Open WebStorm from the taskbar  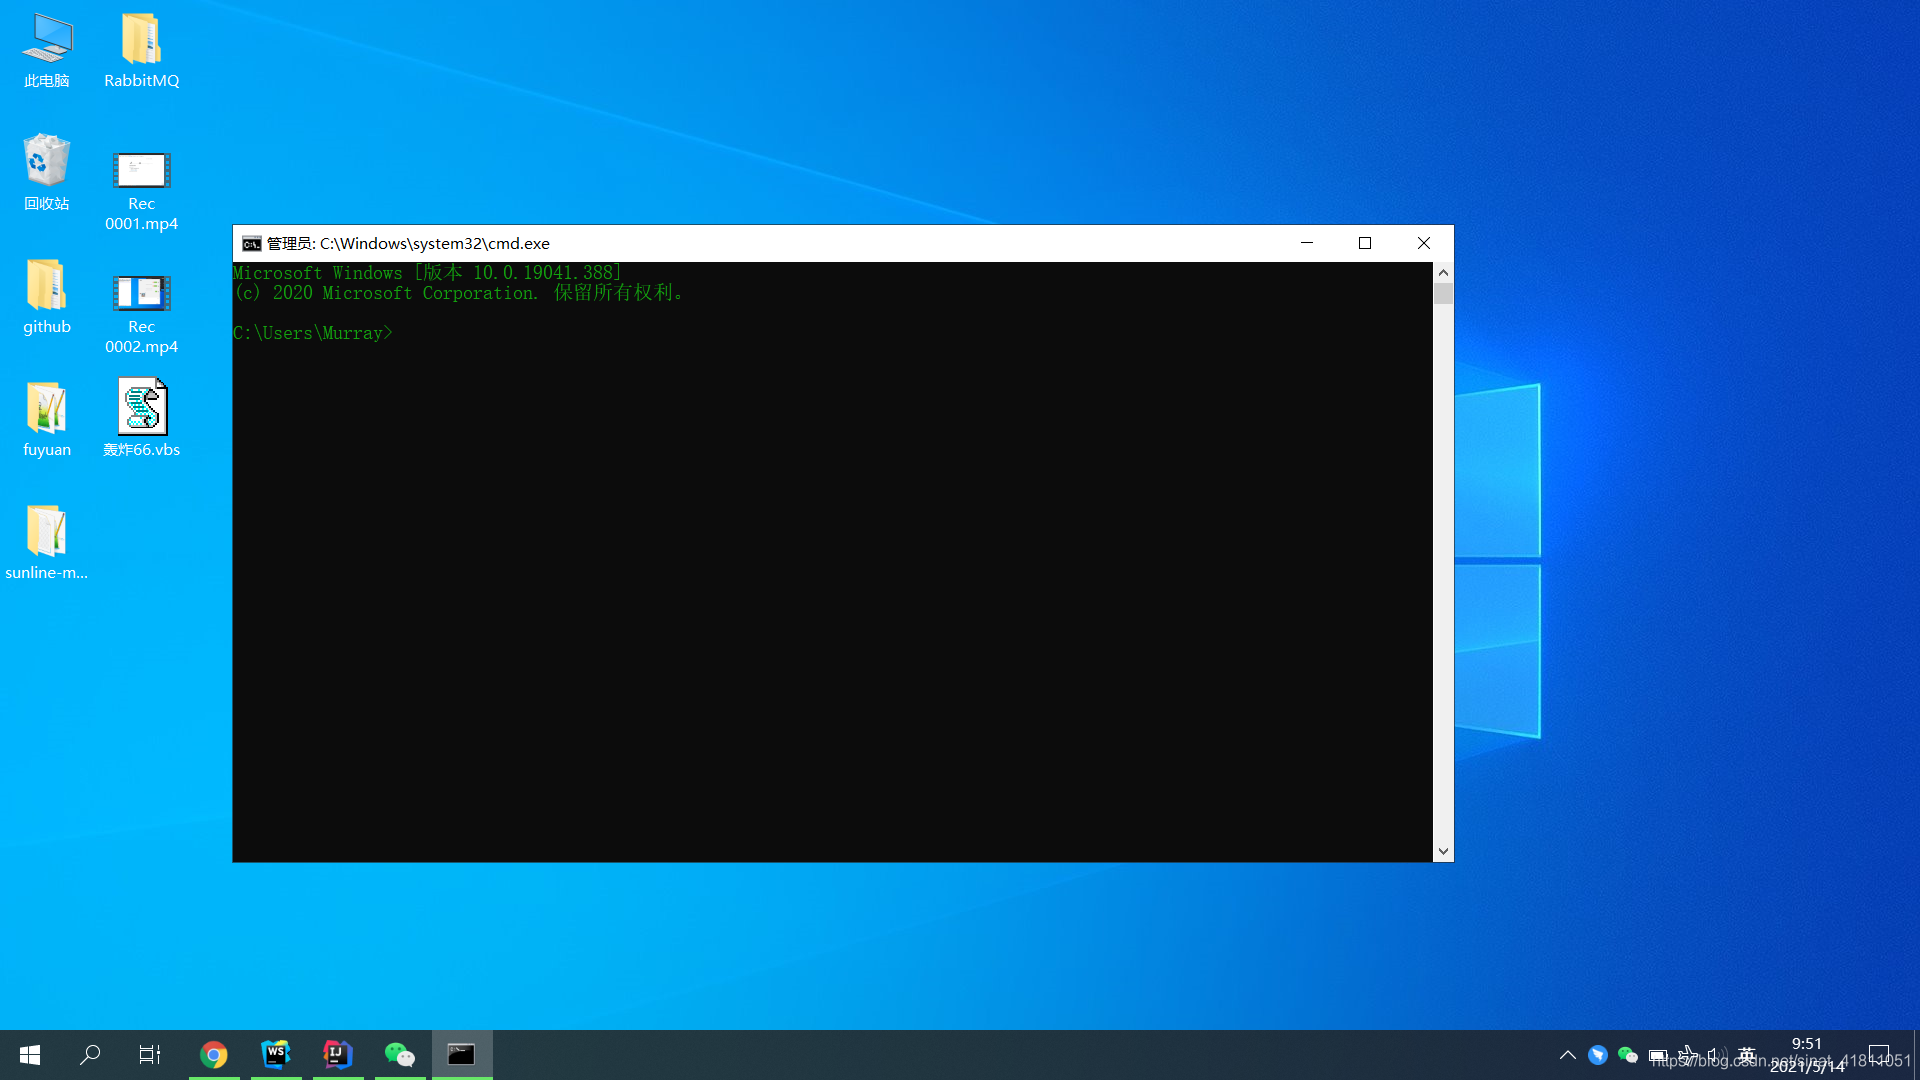point(276,1054)
